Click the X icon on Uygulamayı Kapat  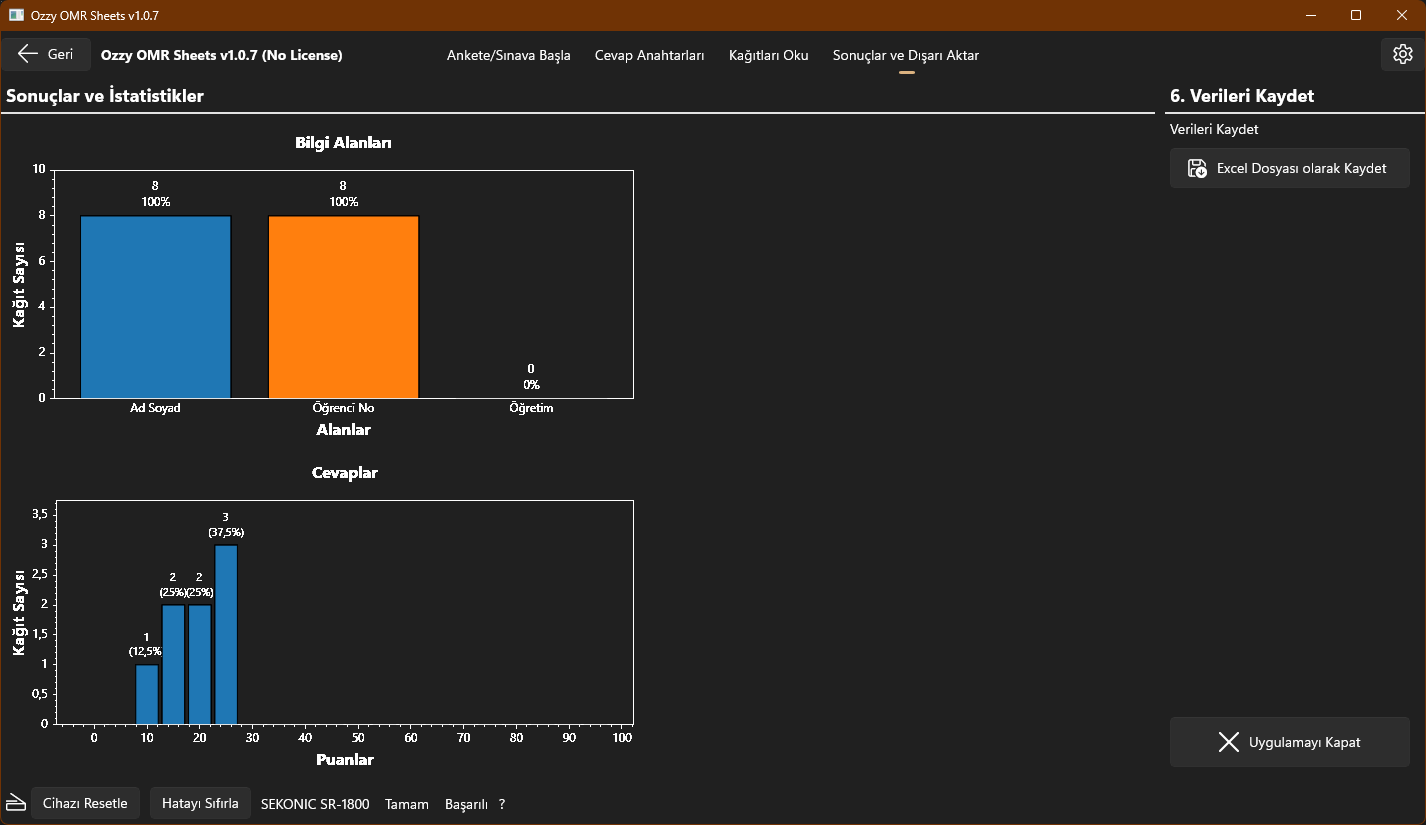[1228, 742]
